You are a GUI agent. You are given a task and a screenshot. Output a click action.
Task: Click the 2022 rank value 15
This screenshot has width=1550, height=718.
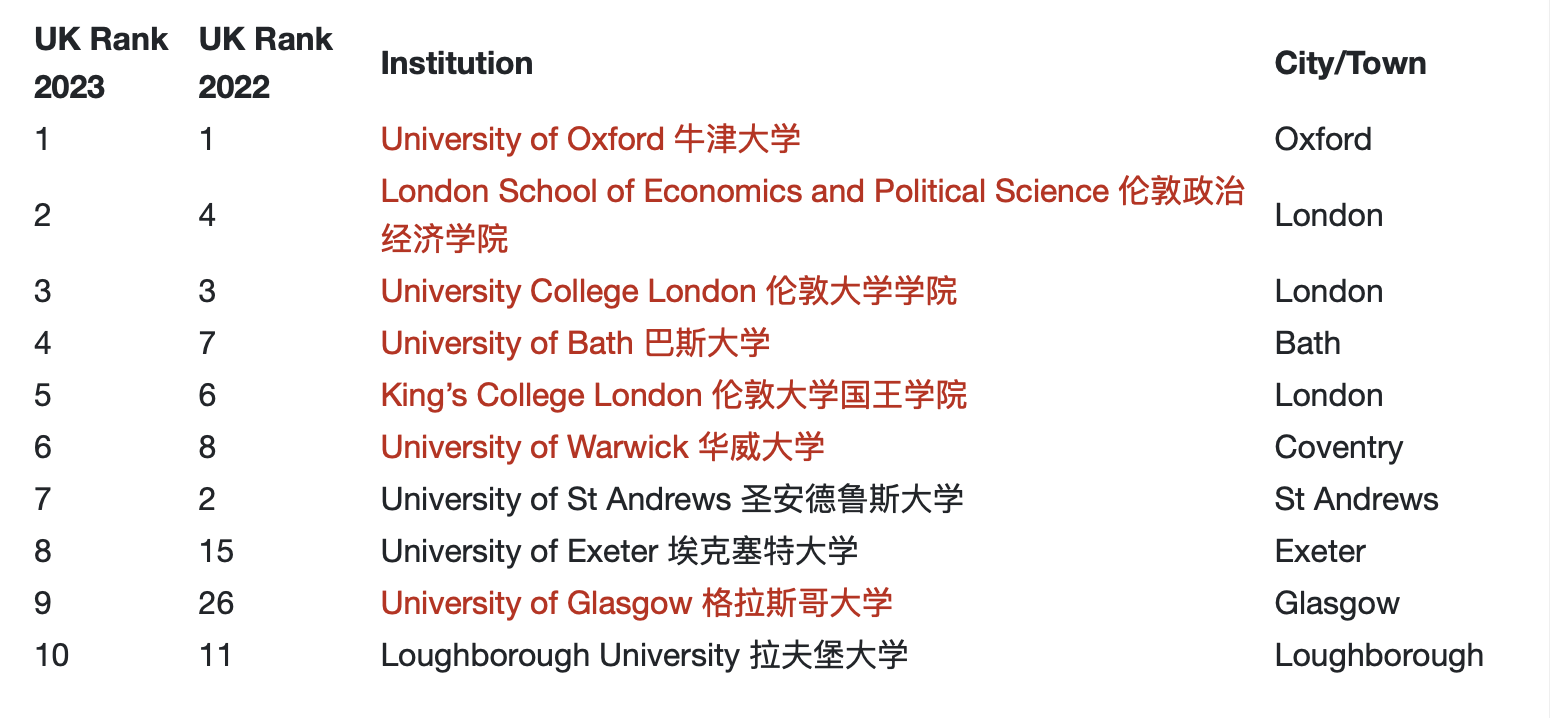pos(216,551)
